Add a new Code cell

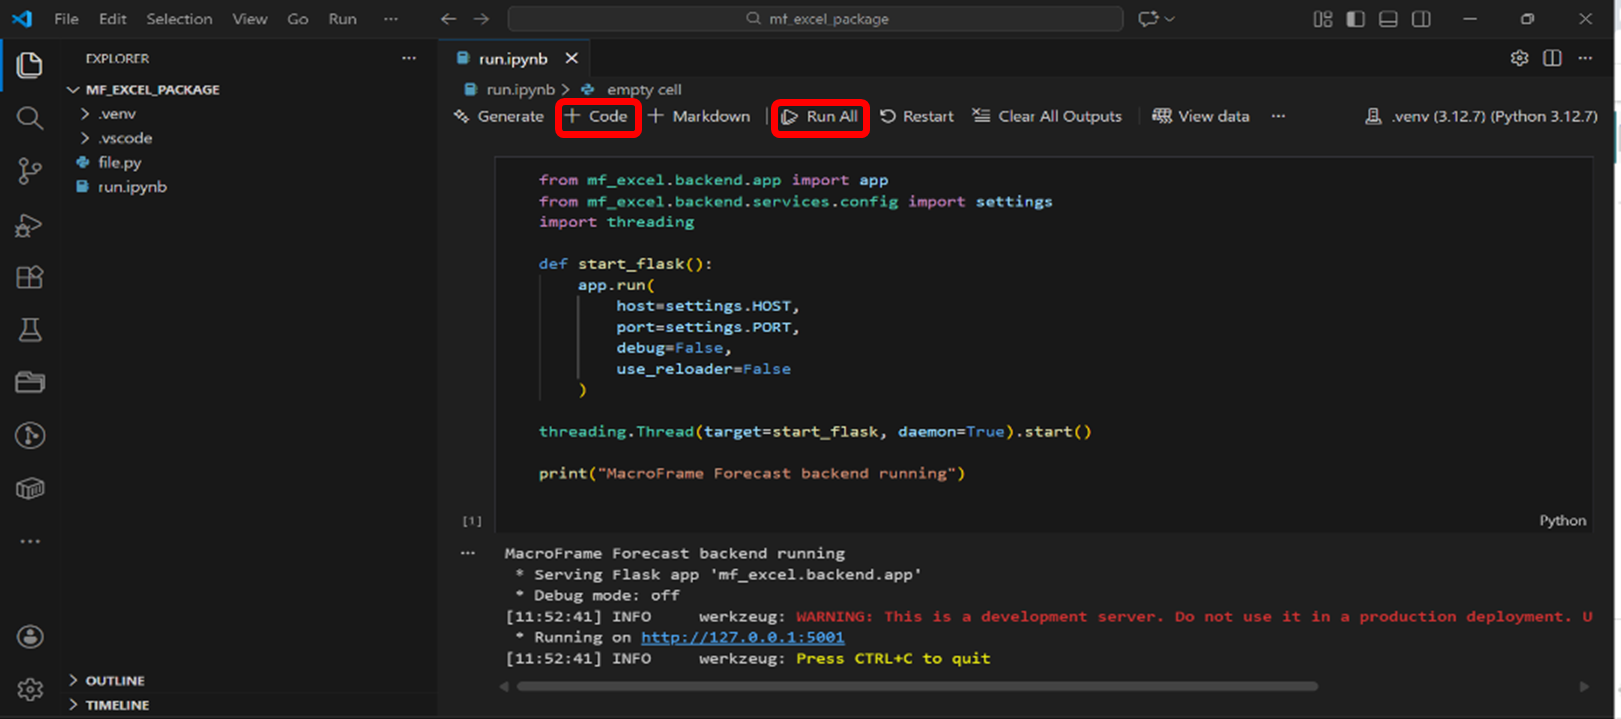(597, 116)
